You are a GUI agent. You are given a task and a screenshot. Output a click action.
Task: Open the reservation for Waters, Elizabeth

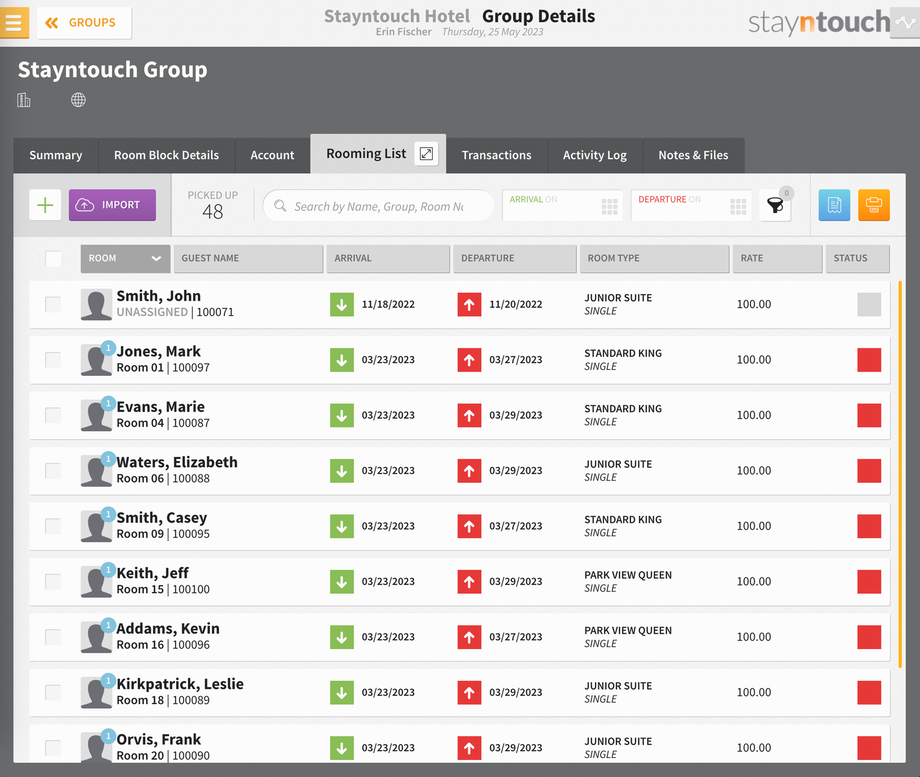tap(459, 471)
